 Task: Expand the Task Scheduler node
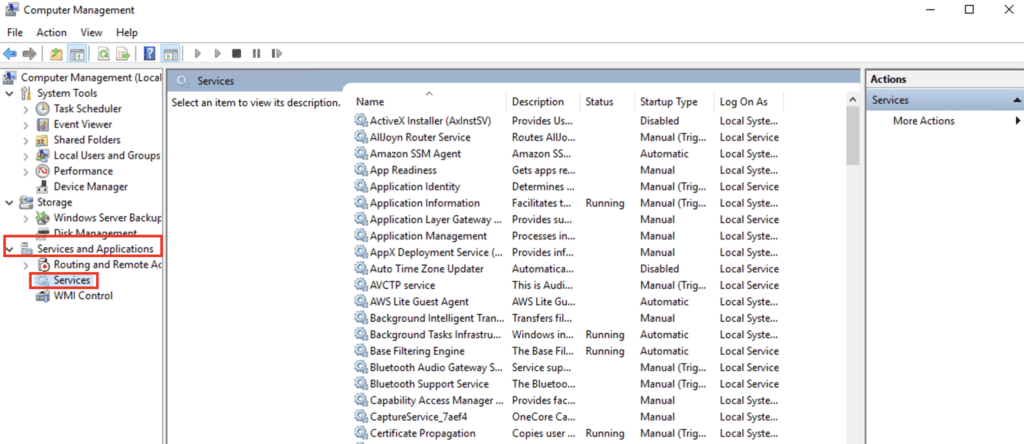[26, 109]
